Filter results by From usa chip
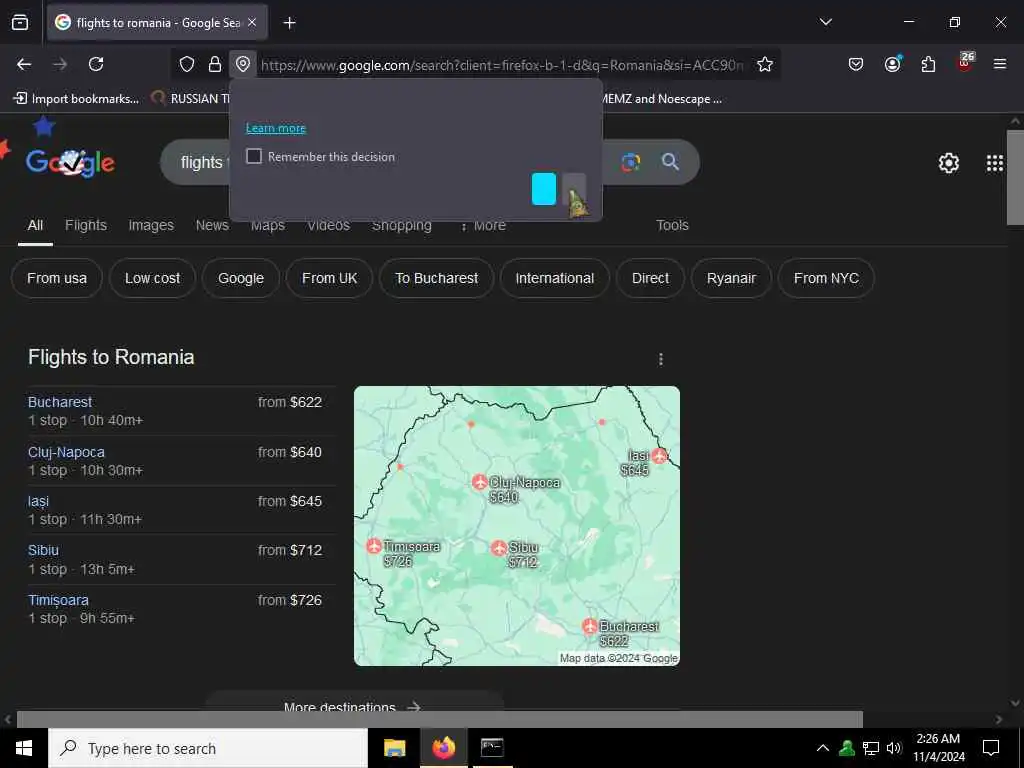Image resolution: width=1024 pixels, height=768 pixels. (57, 278)
